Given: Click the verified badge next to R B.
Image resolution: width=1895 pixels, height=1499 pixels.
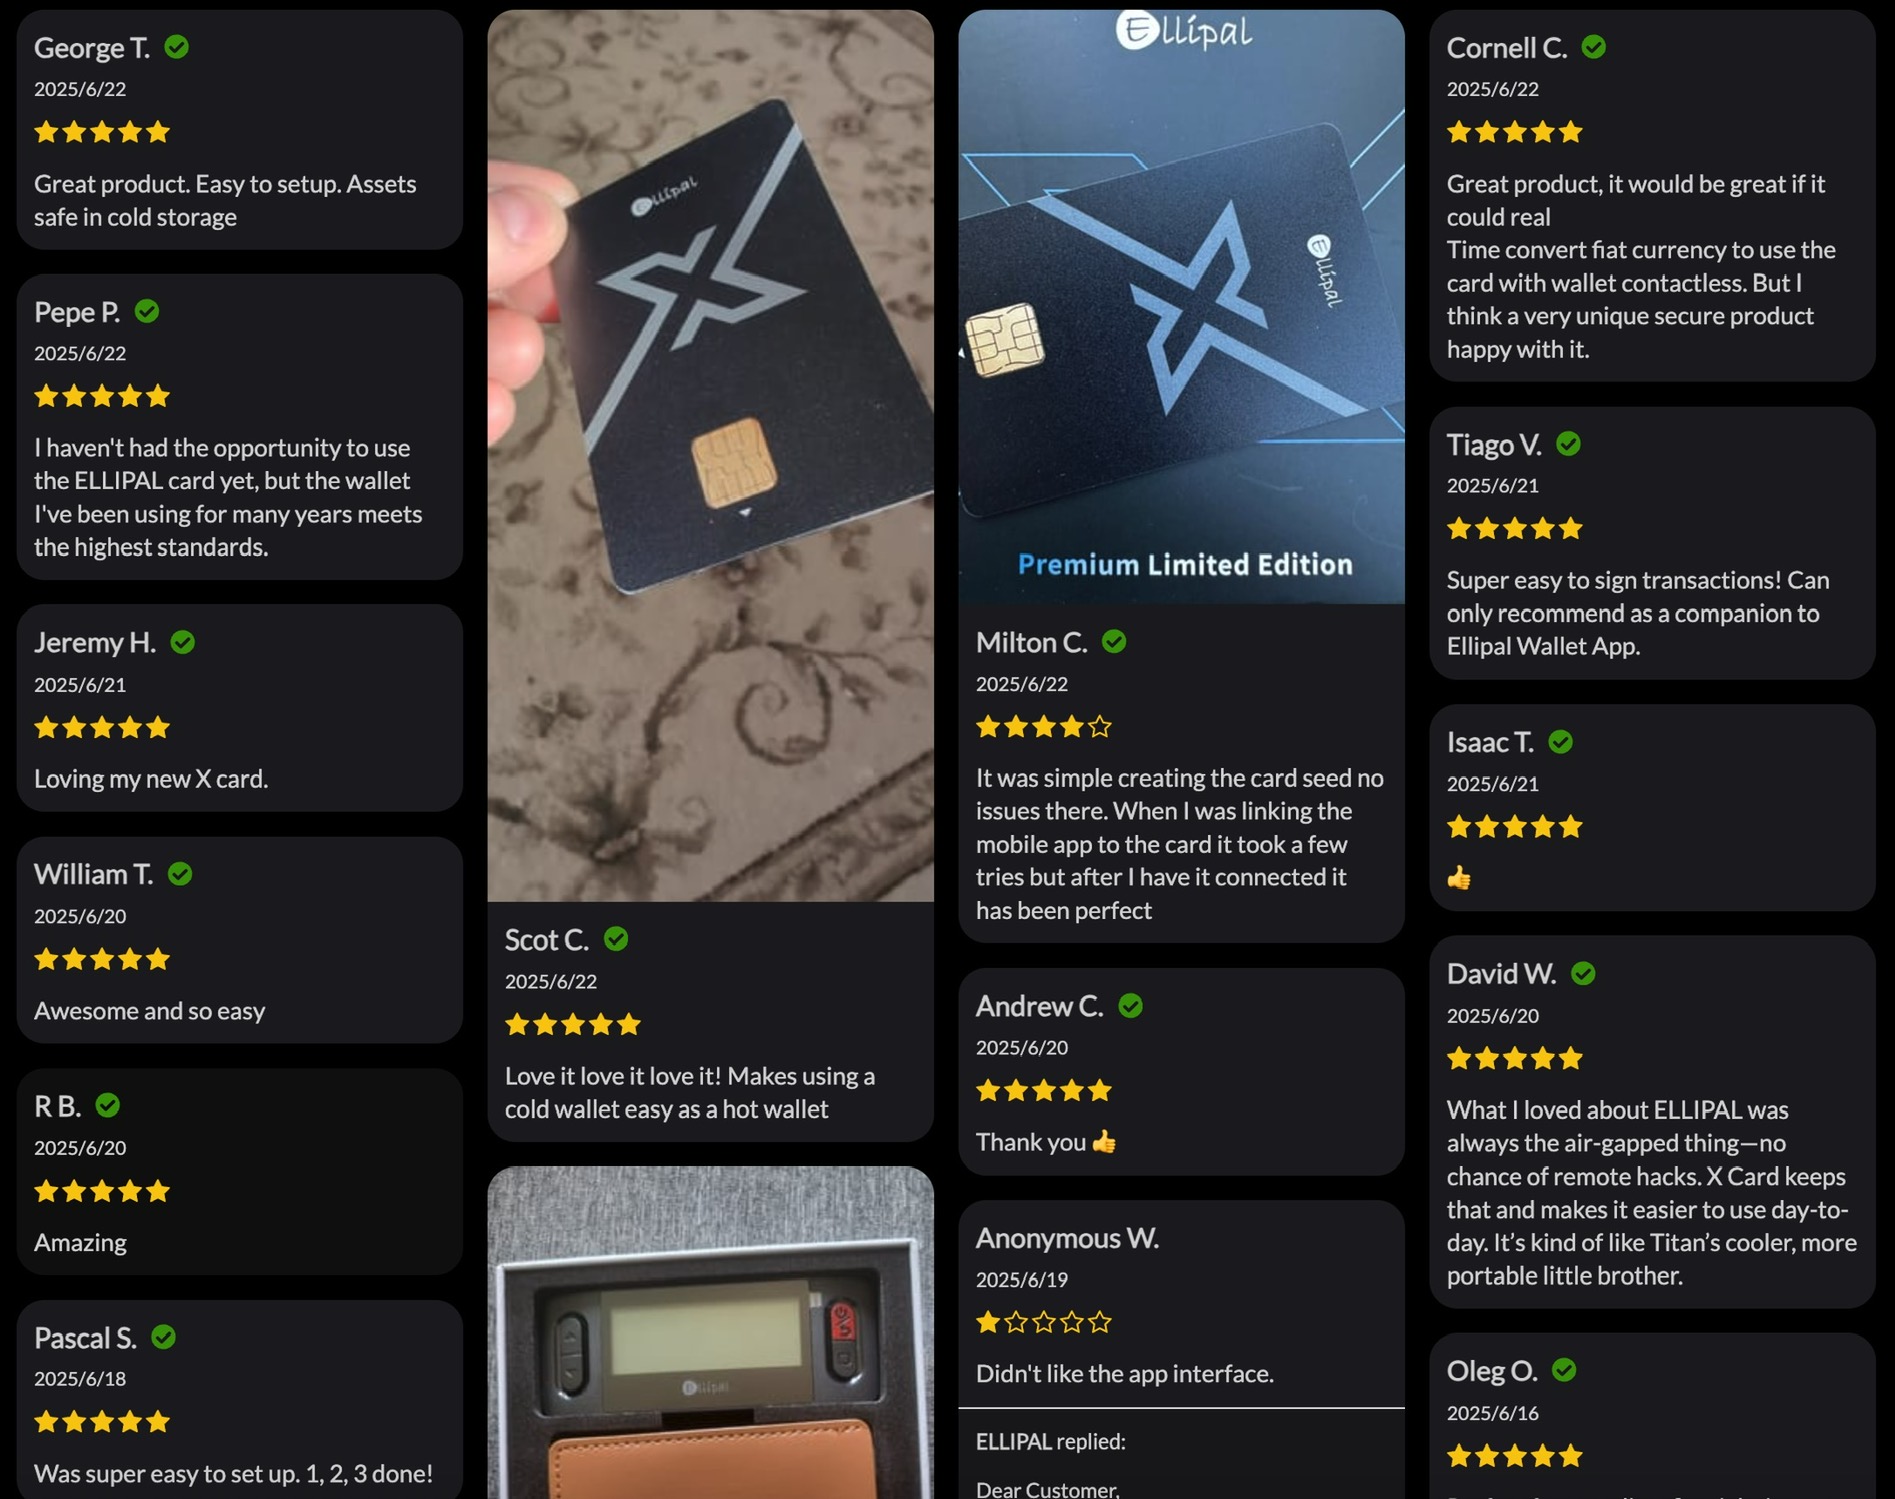Looking at the screenshot, I should pos(108,1105).
